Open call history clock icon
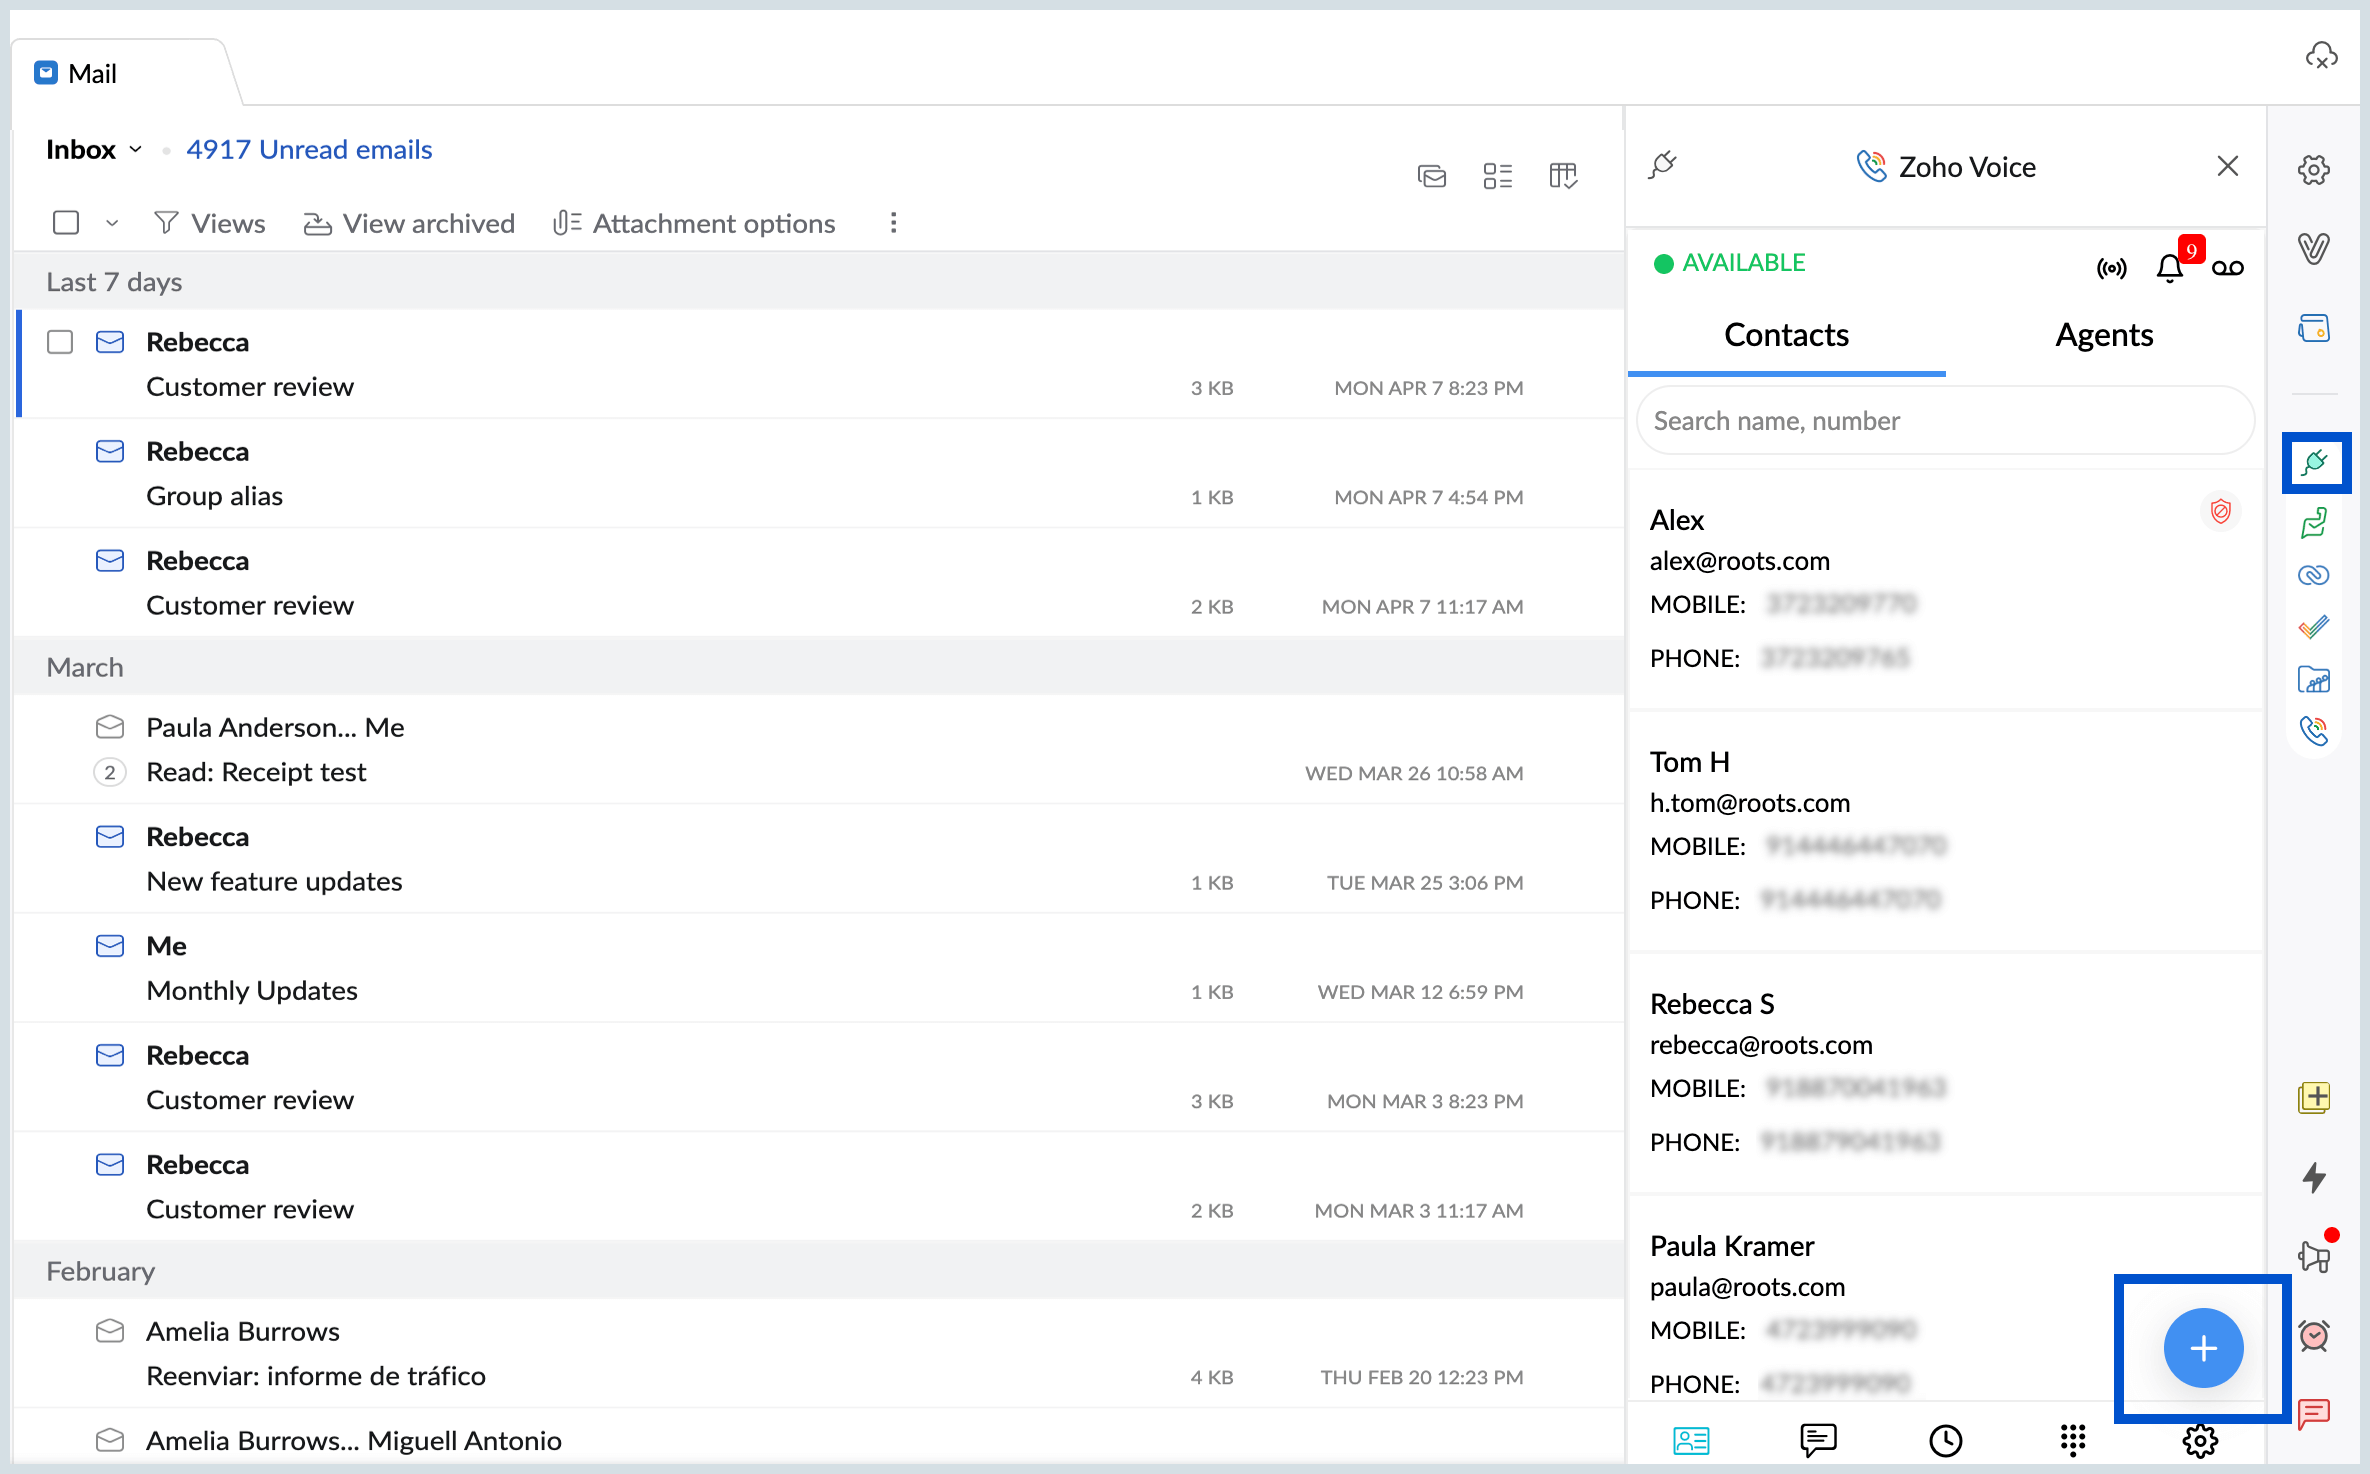 click(1945, 1439)
